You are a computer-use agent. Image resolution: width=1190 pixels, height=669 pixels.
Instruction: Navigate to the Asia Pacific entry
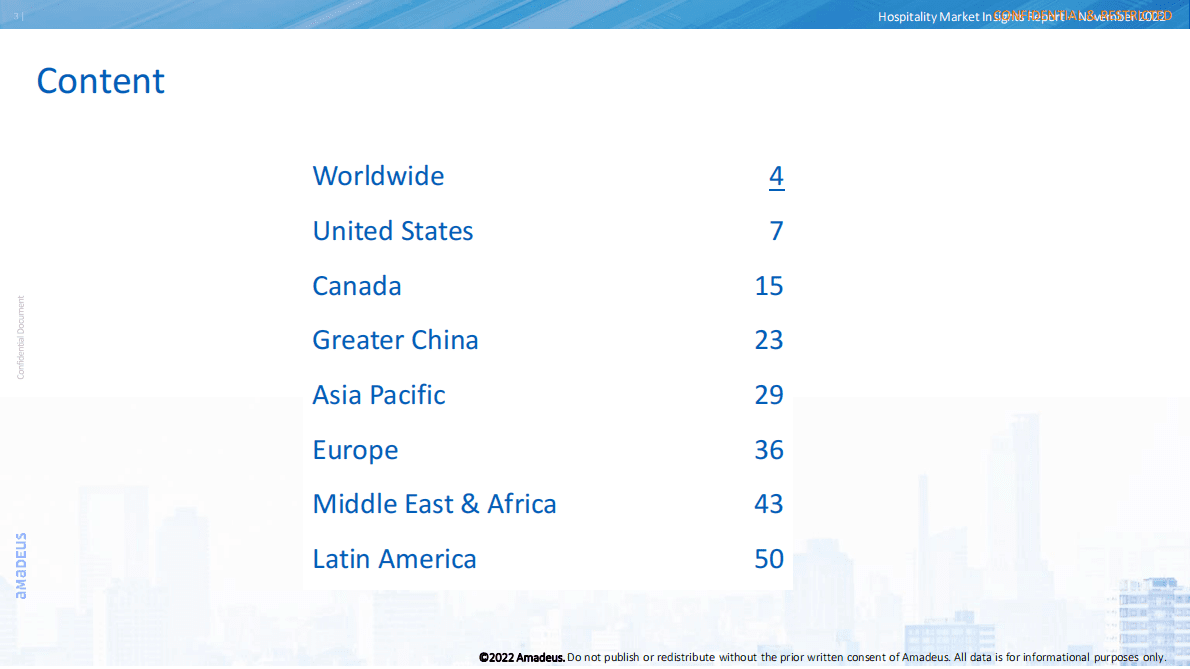[378, 395]
